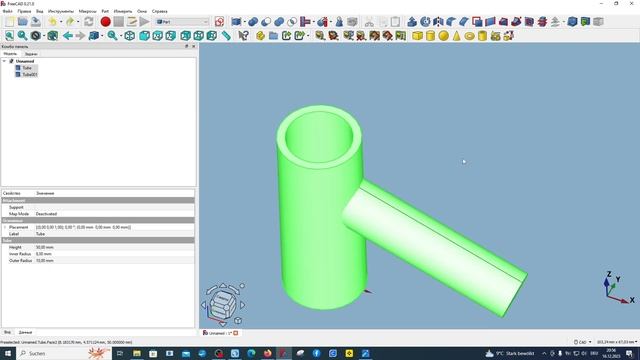Click the Chamfer tool icon

[x=464, y=22]
